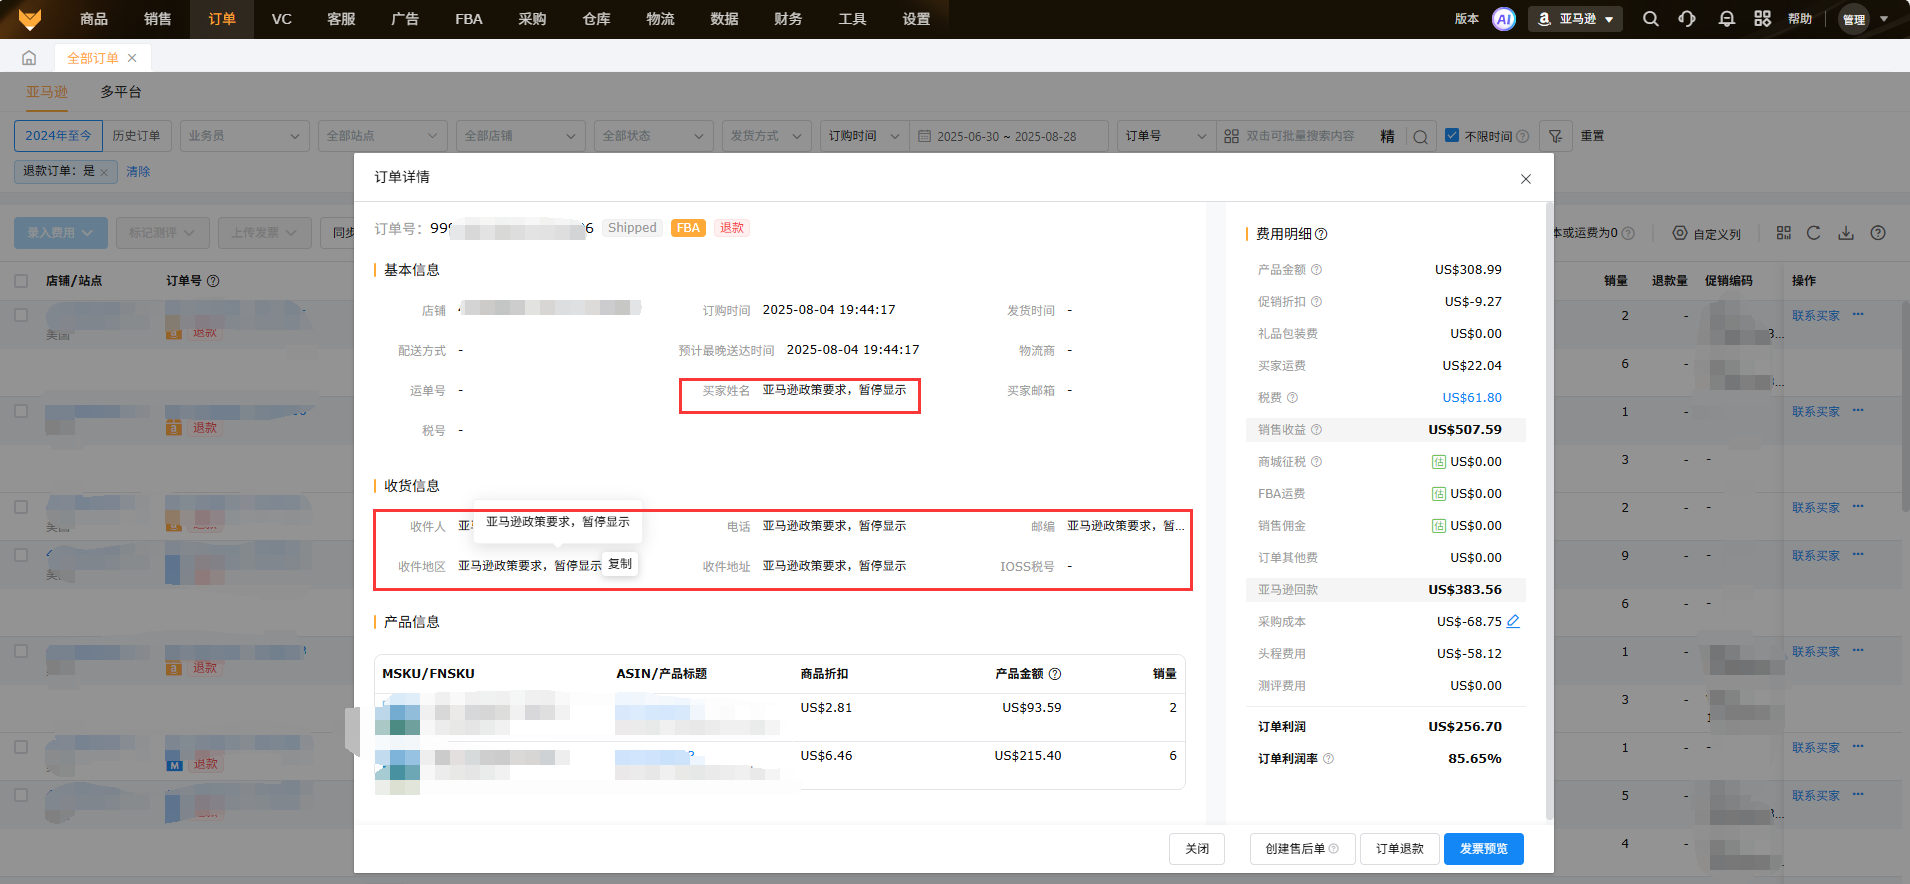Image resolution: width=1910 pixels, height=884 pixels.
Task: Open the 订单号 search type dropdown
Action: point(1166,136)
